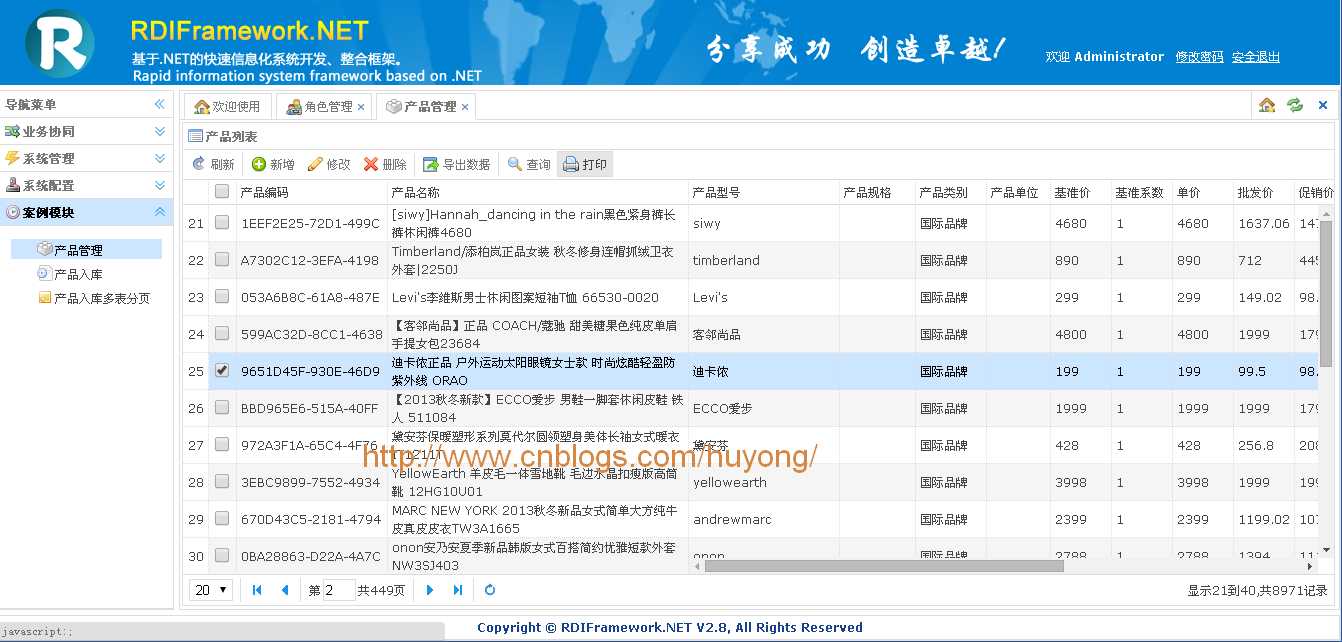Collapse the navigation menu panel

pyautogui.click(x=159, y=104)
